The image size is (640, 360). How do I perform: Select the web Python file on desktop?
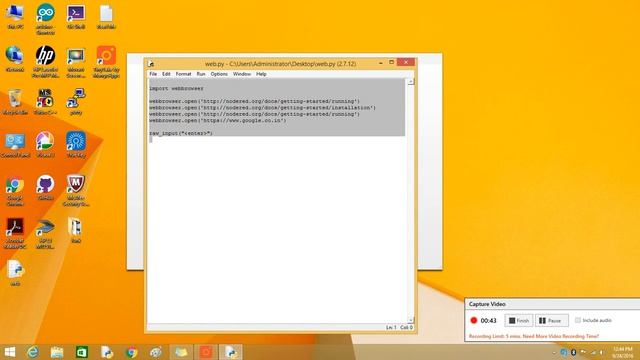tap(15, 273)
